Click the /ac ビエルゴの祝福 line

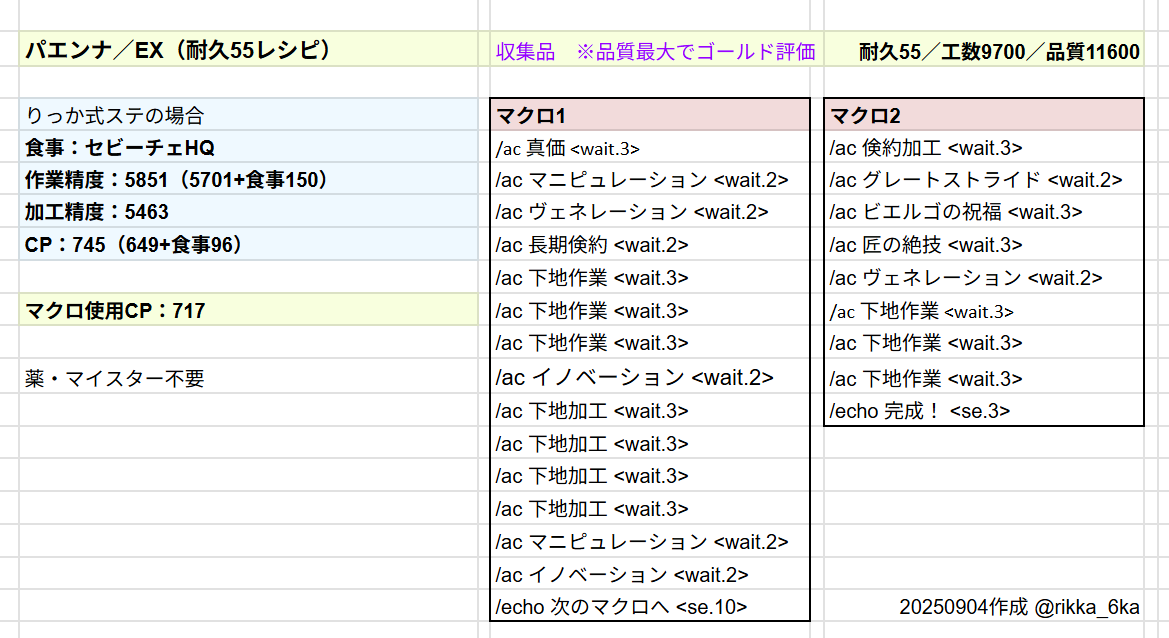coord(956,212)
